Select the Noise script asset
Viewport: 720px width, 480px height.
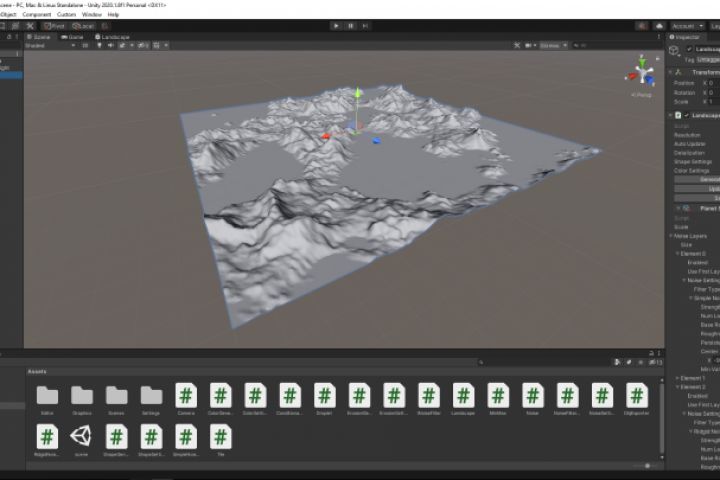click(x=533, y=399)
